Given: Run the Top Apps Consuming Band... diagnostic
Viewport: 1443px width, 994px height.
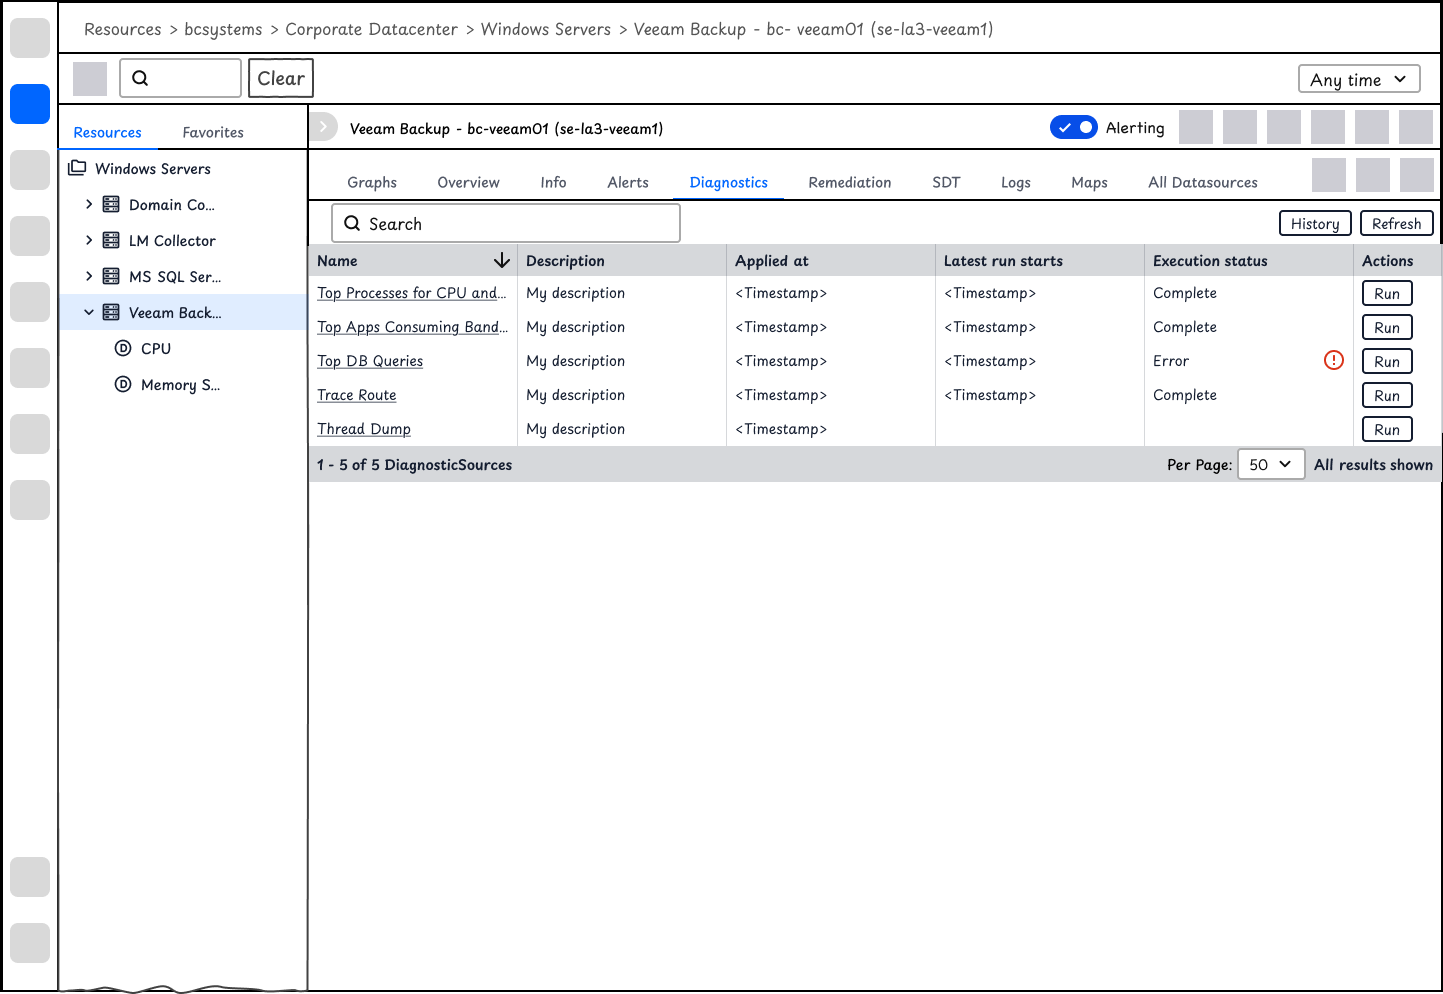Looking at the screenshot, I should point(1387,327).
